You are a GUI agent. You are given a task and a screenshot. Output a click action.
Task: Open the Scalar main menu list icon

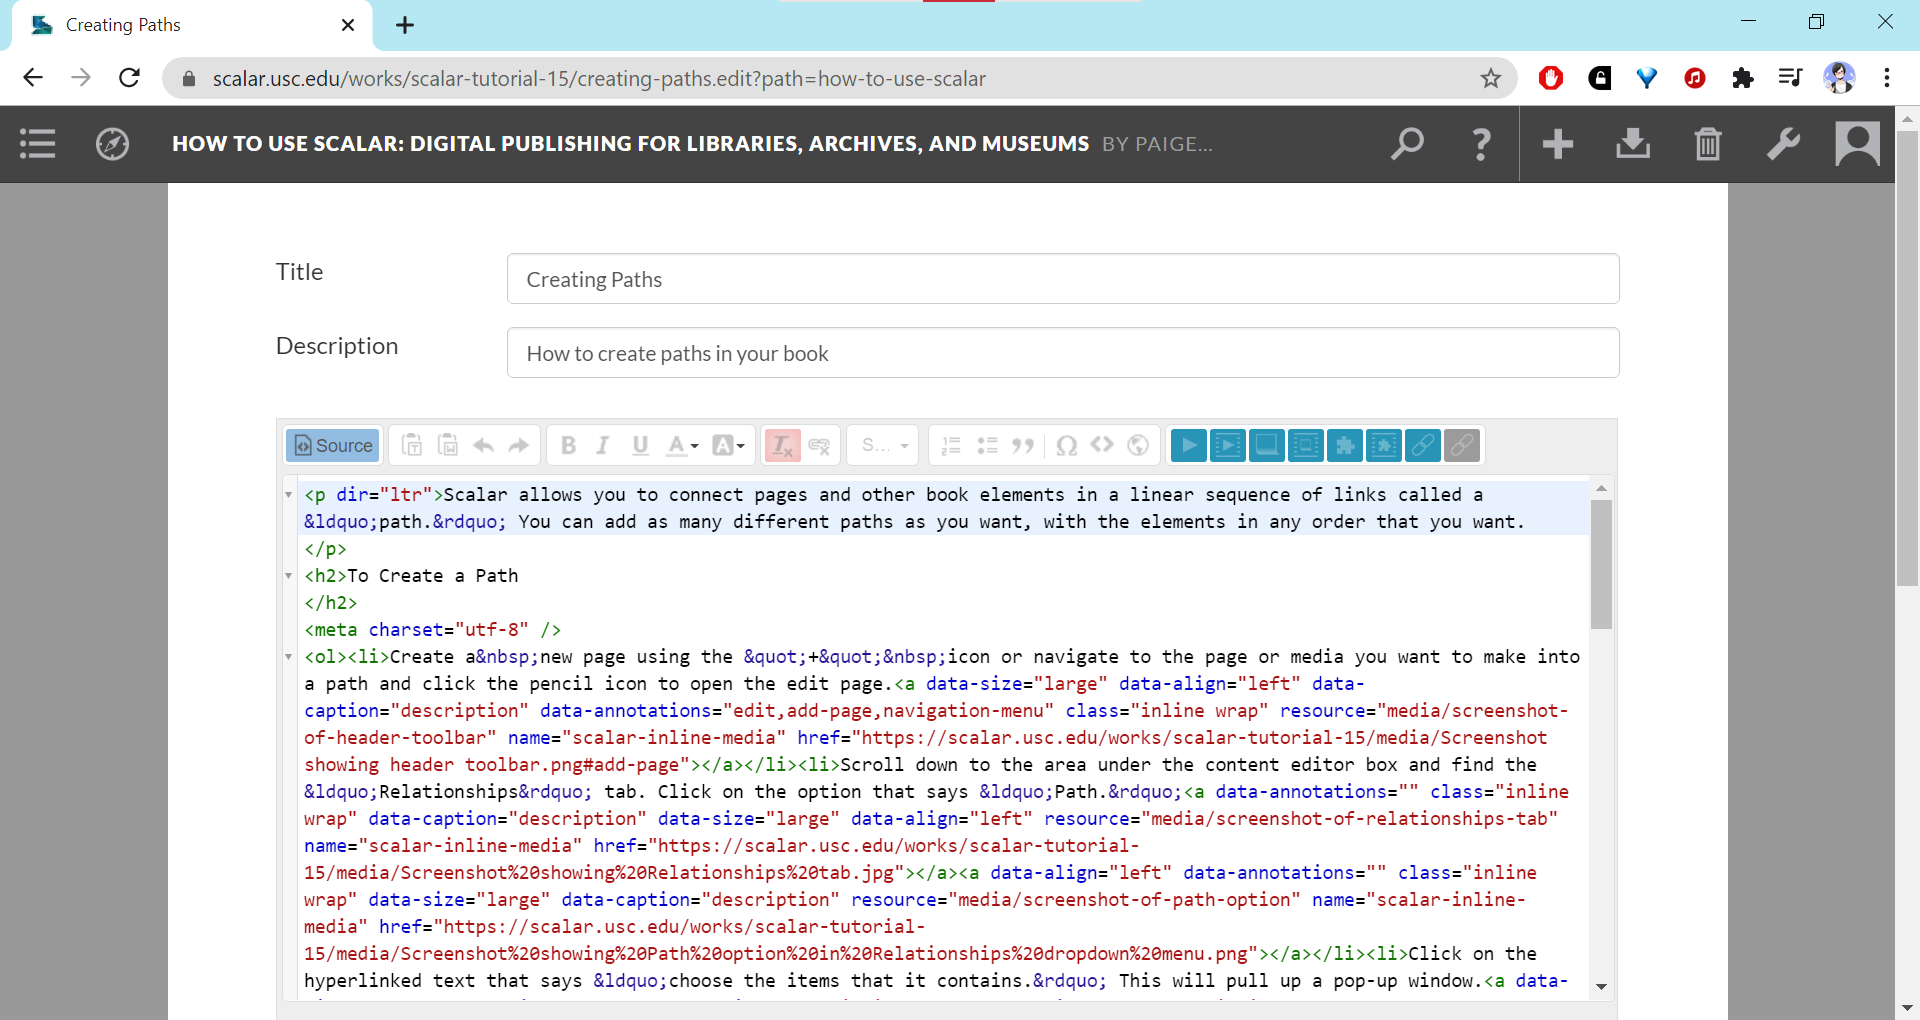[38, 144]
